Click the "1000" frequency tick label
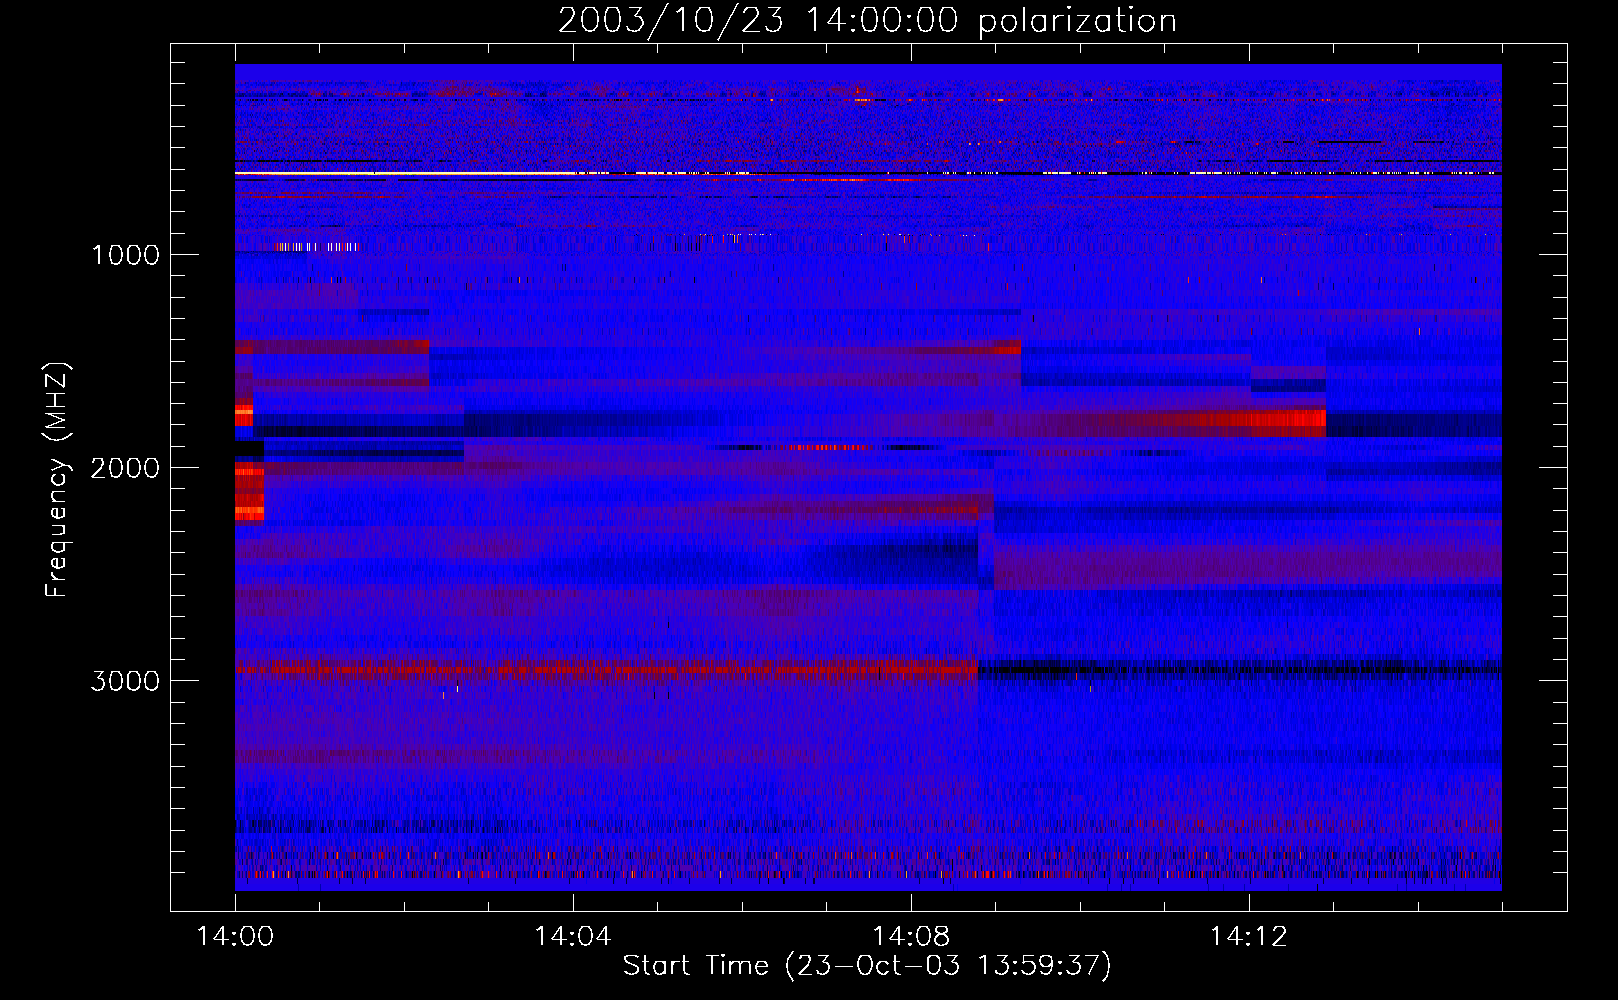The width and height of the screenshot is (1618, 1000). 125,255
